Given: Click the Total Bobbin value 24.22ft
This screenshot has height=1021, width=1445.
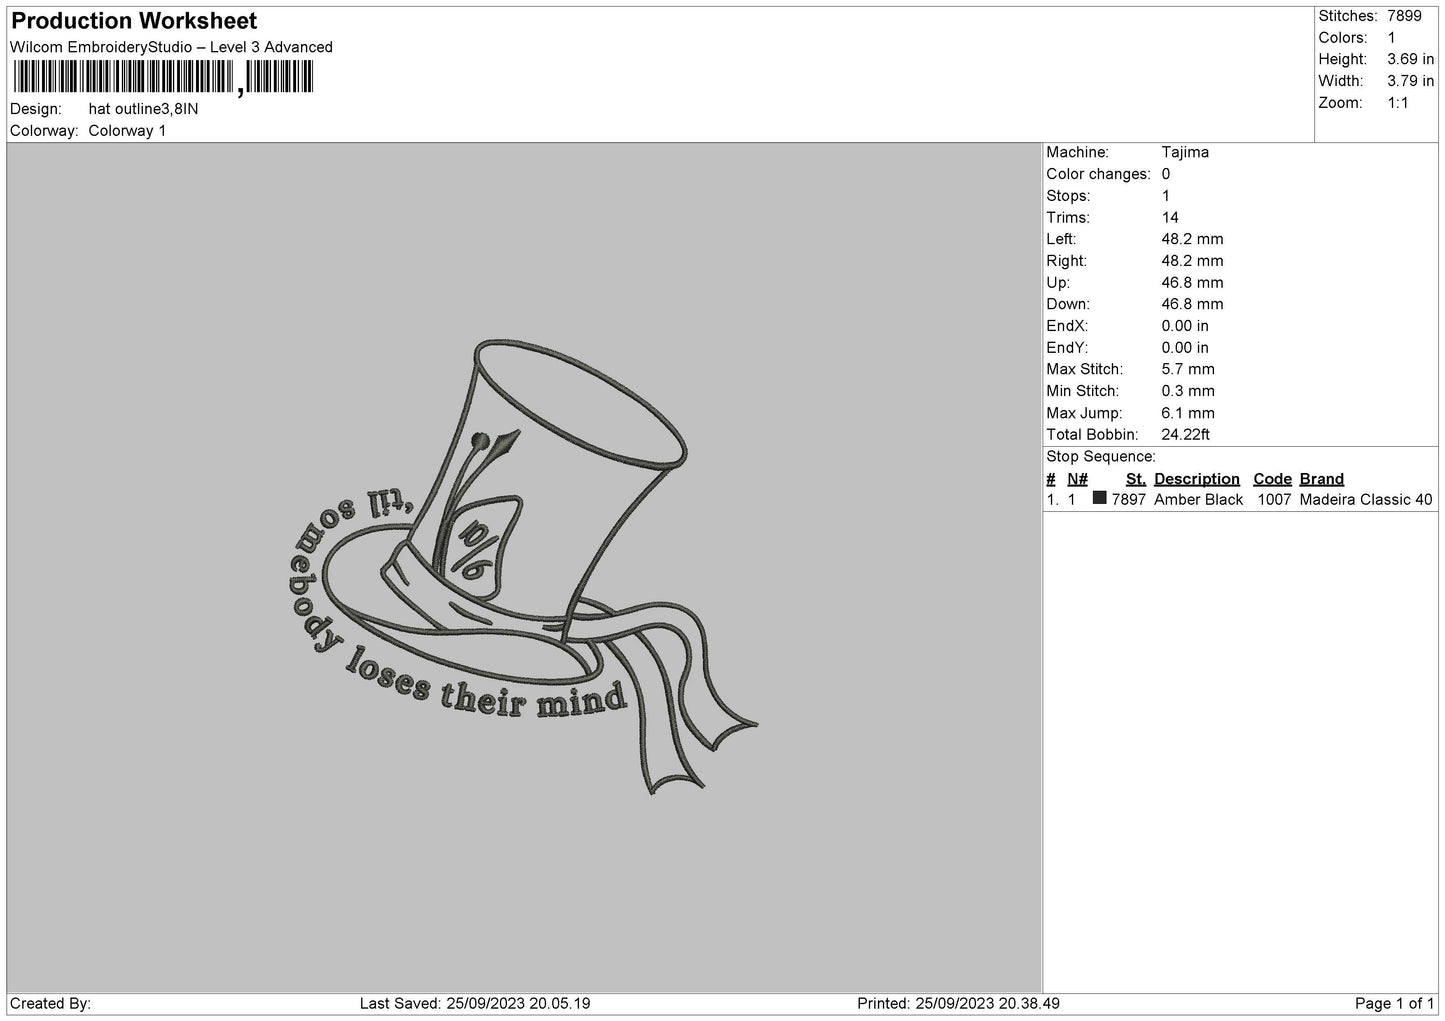Looking at the screenshot, I should pos(1186,435).
